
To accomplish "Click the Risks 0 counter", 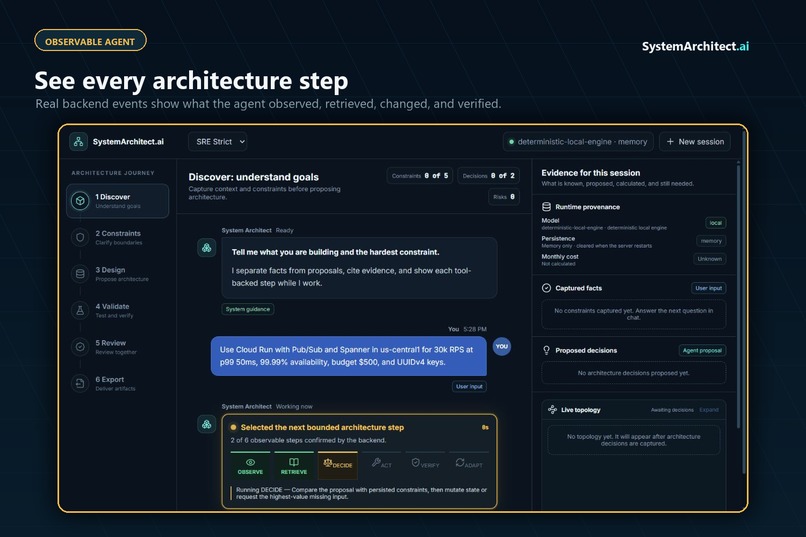I will point(504,197).
